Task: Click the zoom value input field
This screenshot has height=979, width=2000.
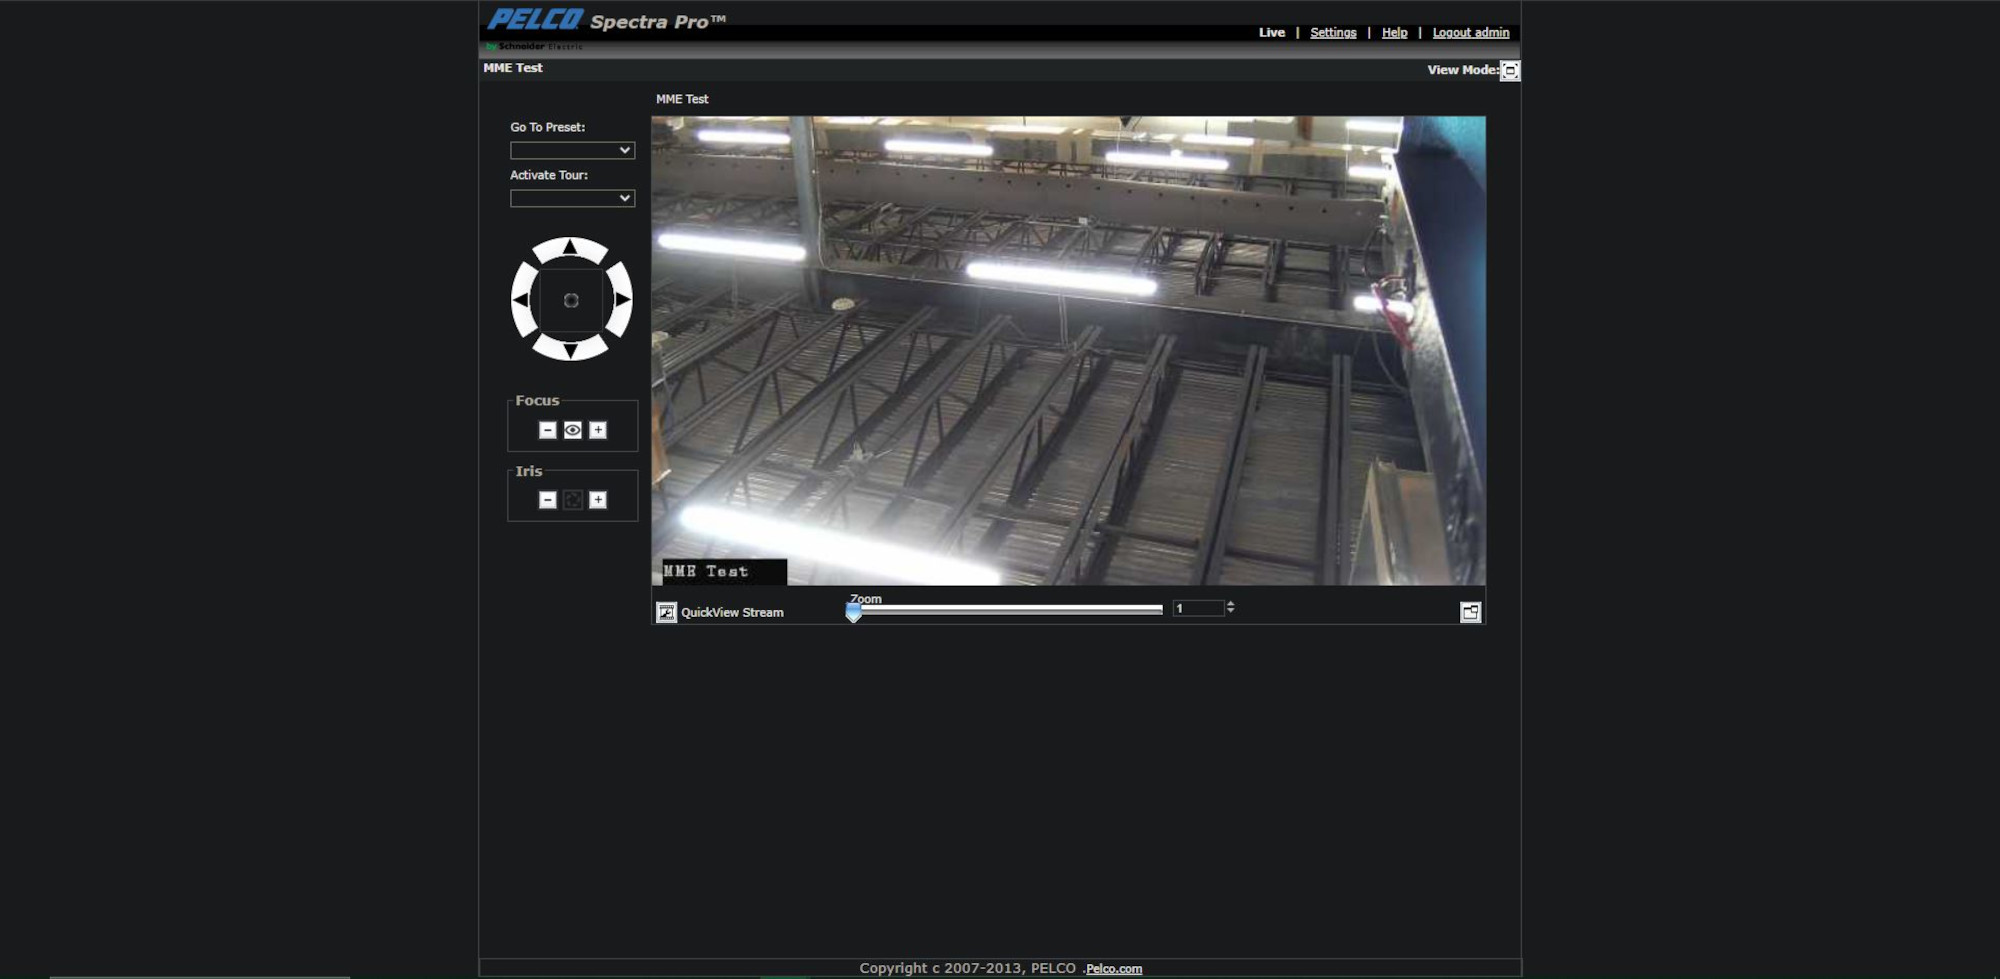Action: pyautogui.click(x=1198, y=608)
